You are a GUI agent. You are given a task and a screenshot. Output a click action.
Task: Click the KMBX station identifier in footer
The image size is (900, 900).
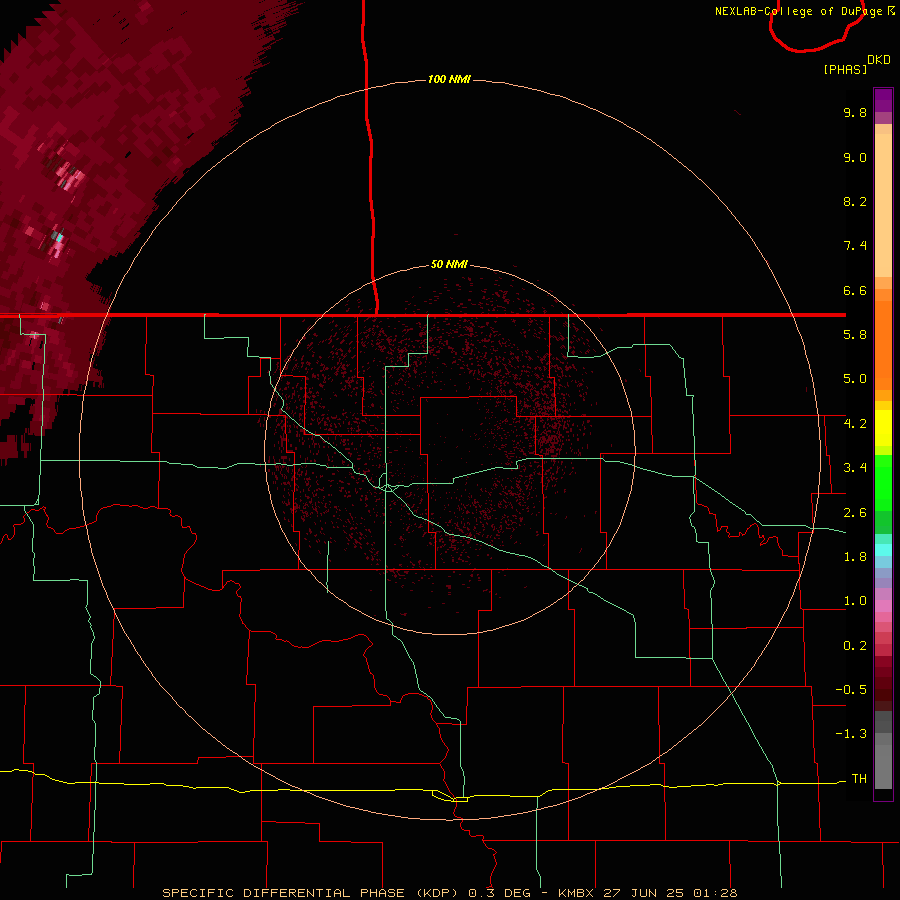coord(576,893)
